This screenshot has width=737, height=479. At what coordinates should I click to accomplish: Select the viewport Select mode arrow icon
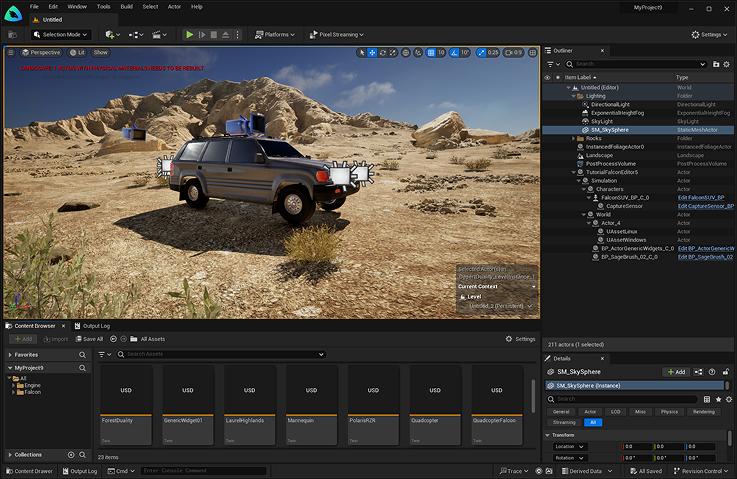click(361, 53)
